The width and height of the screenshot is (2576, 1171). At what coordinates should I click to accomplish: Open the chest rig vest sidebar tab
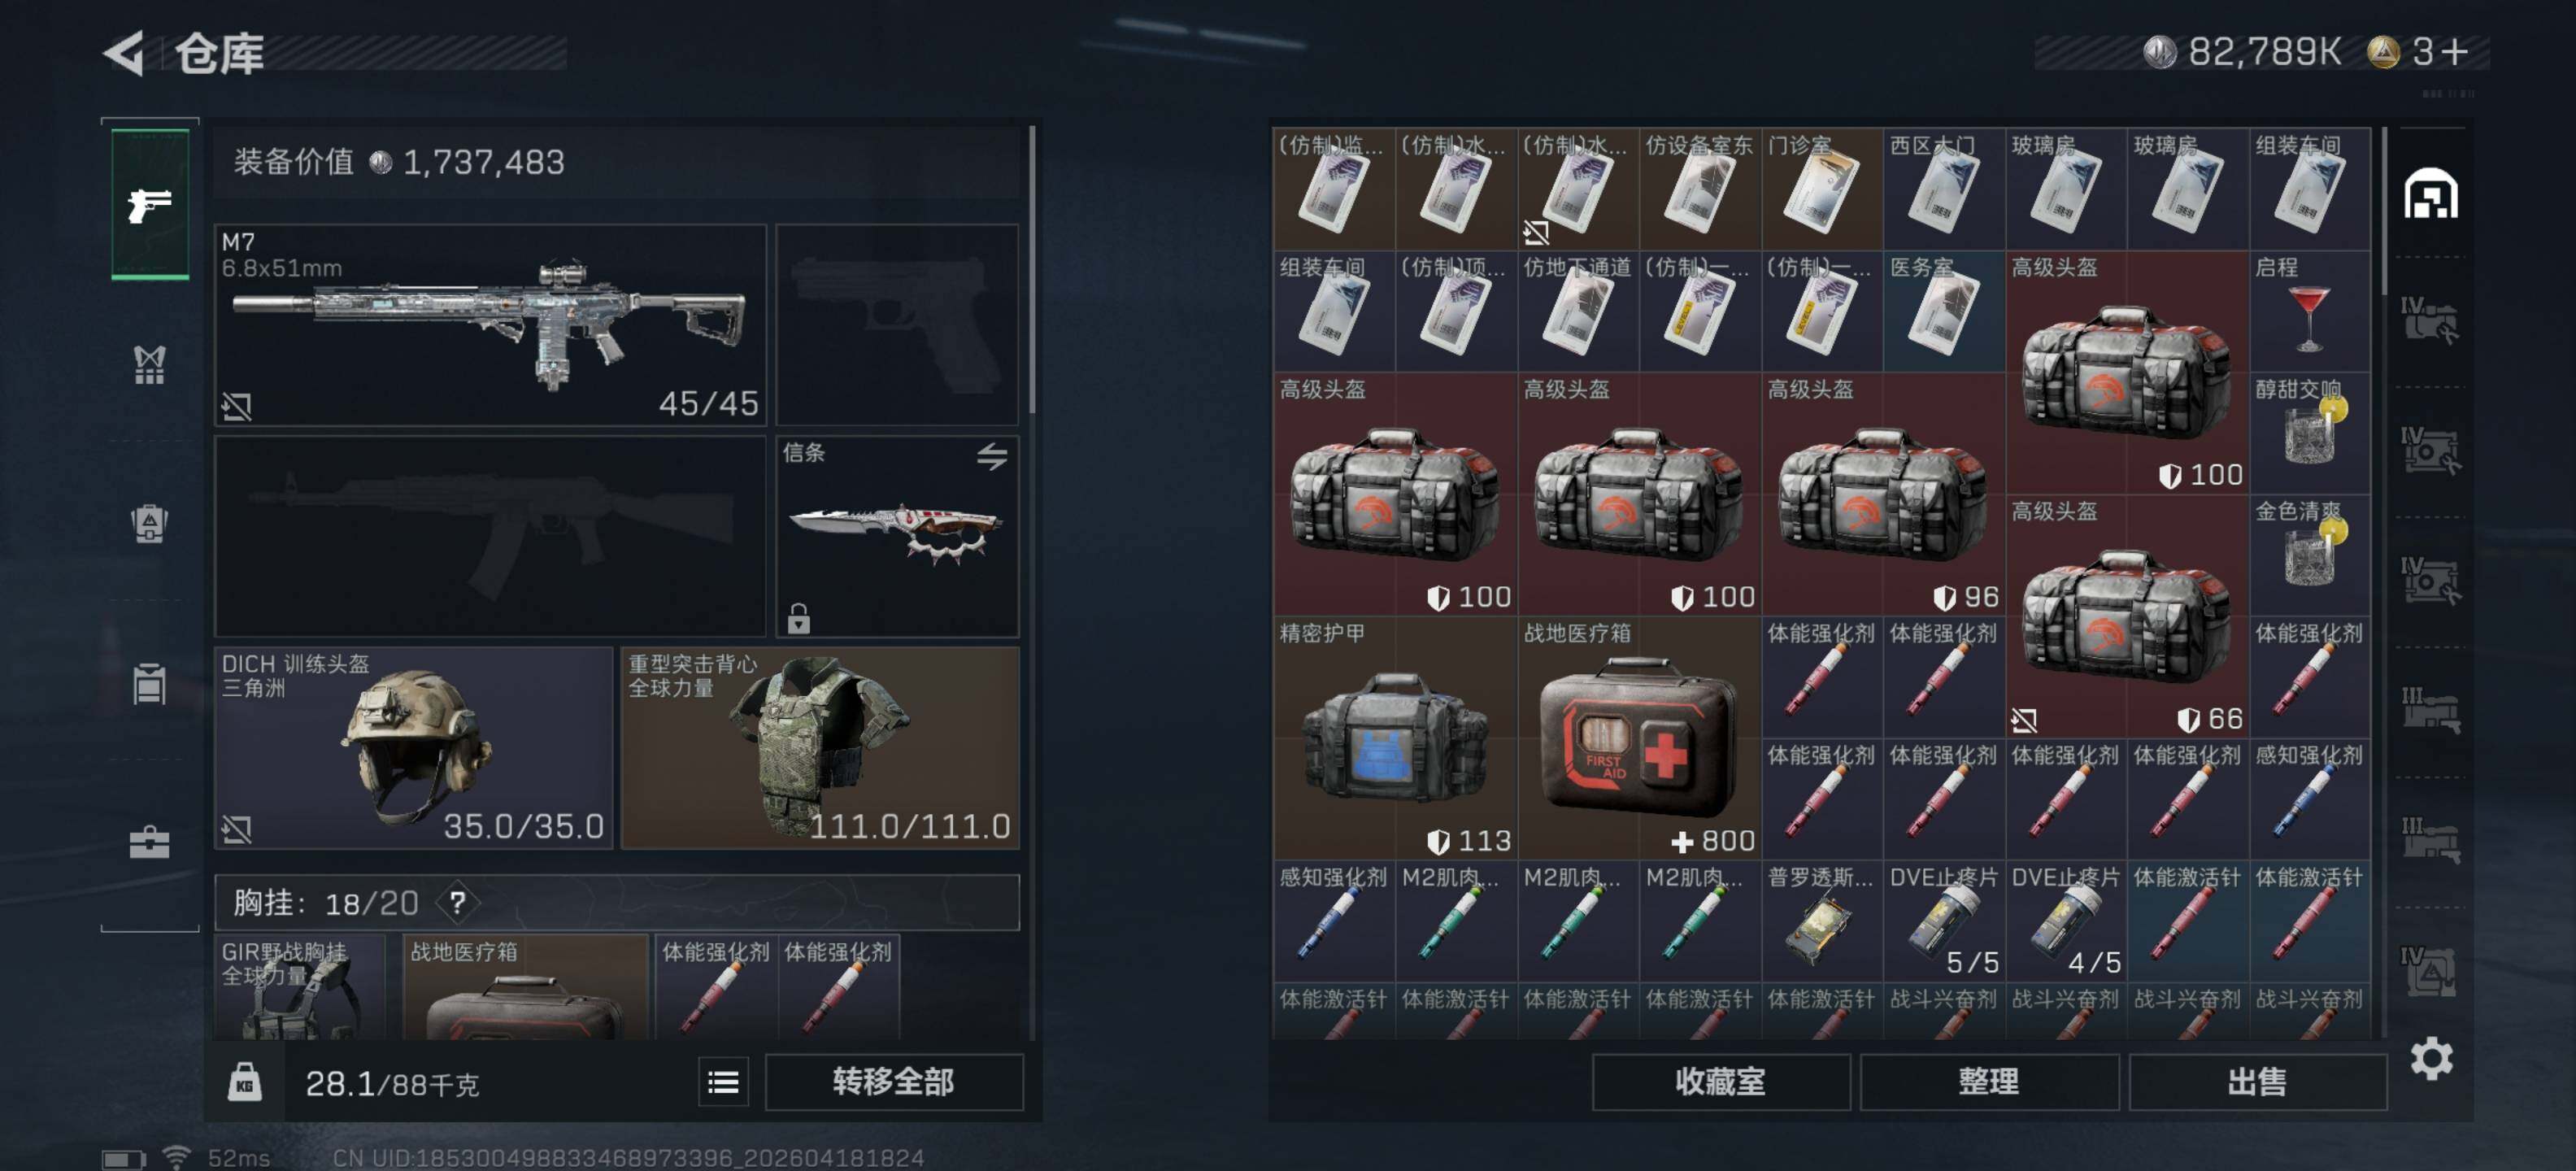point(150,365)
